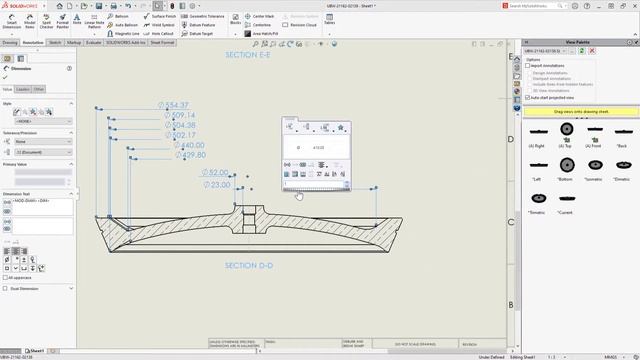640x360 pixels.
Task: Confirm the Dimension with the green checkmark
Action: pos(5,78)
